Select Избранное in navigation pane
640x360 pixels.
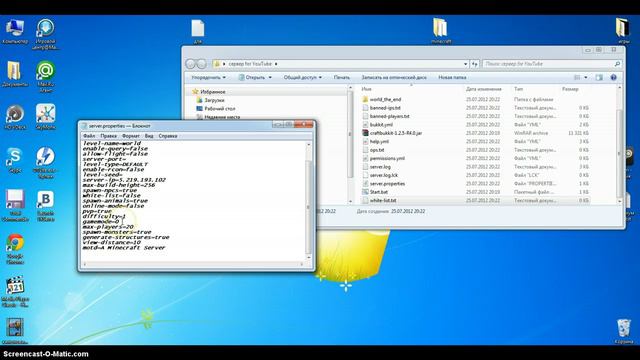click(x=213, y=92)
